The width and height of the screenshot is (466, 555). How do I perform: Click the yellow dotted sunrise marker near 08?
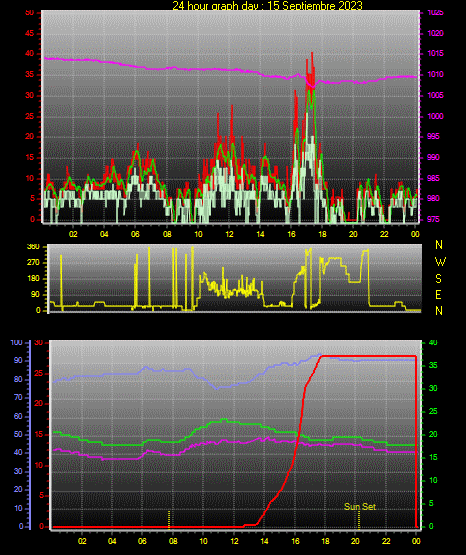point(169,520)
